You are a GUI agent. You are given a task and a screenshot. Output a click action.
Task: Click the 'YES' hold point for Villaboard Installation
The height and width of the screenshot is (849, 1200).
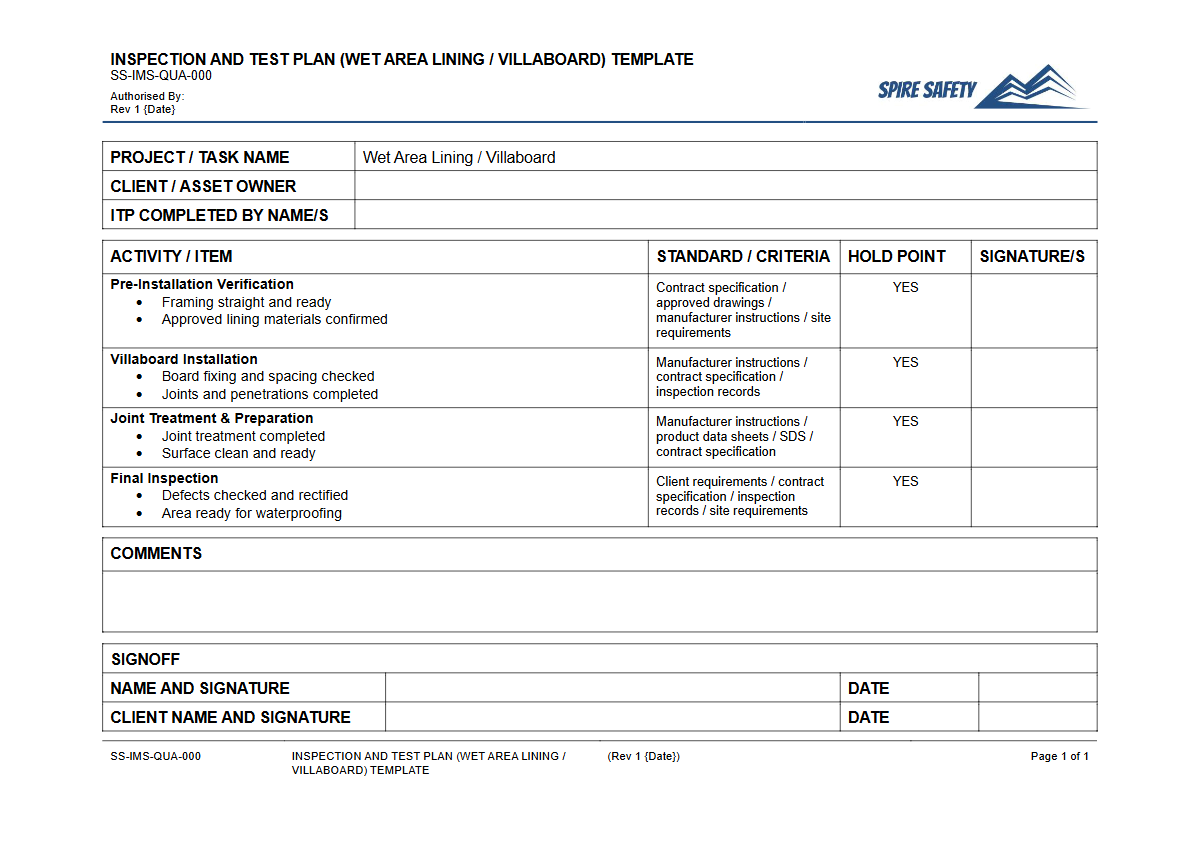point(906,362)
